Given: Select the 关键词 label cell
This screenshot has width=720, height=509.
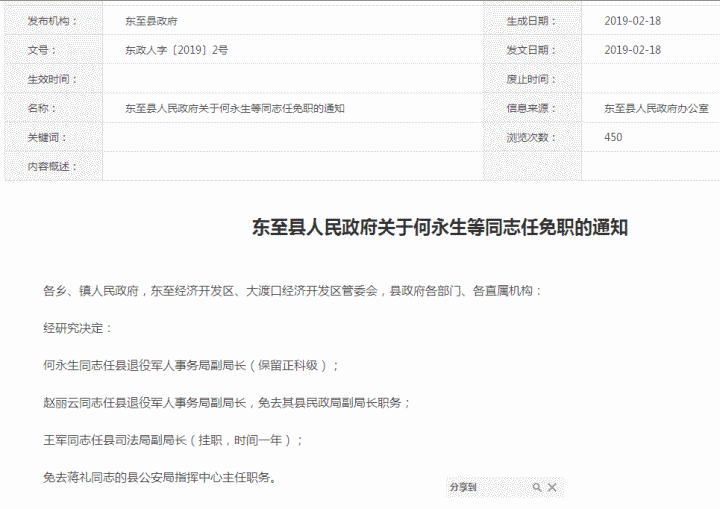Looking at the screenshot, I should 53,137.
